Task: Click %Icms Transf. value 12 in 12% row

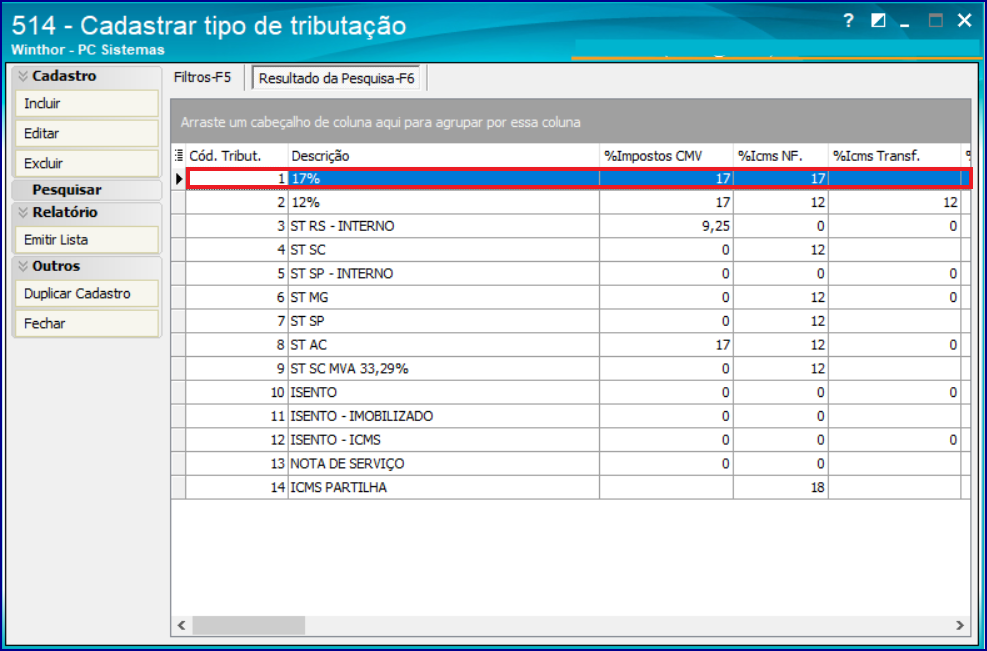Action: click(x=950, y=203)
